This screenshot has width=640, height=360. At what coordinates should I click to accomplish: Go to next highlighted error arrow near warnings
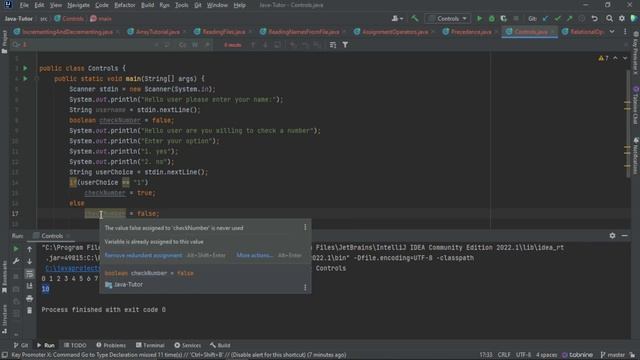[625, 58]
